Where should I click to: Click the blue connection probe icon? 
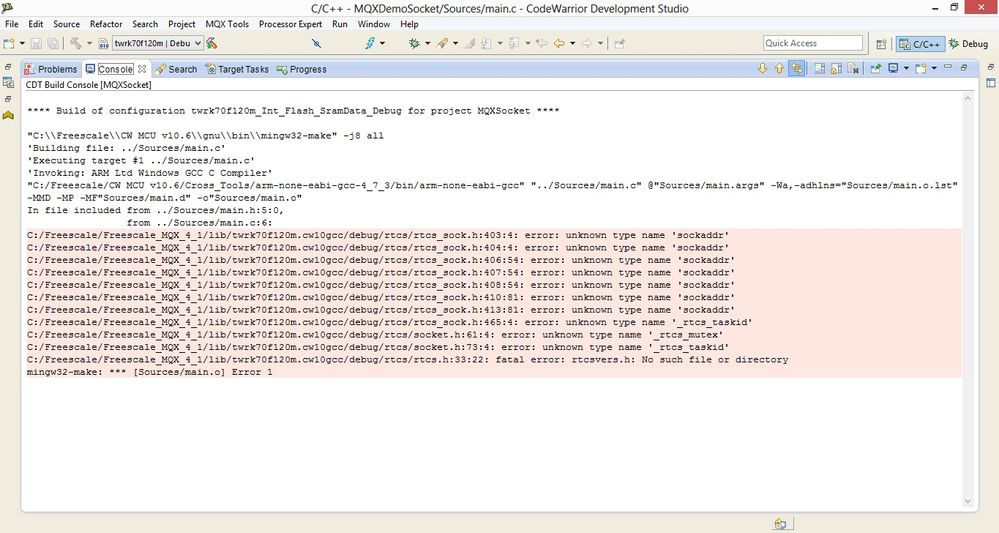[x=316, y=43]
